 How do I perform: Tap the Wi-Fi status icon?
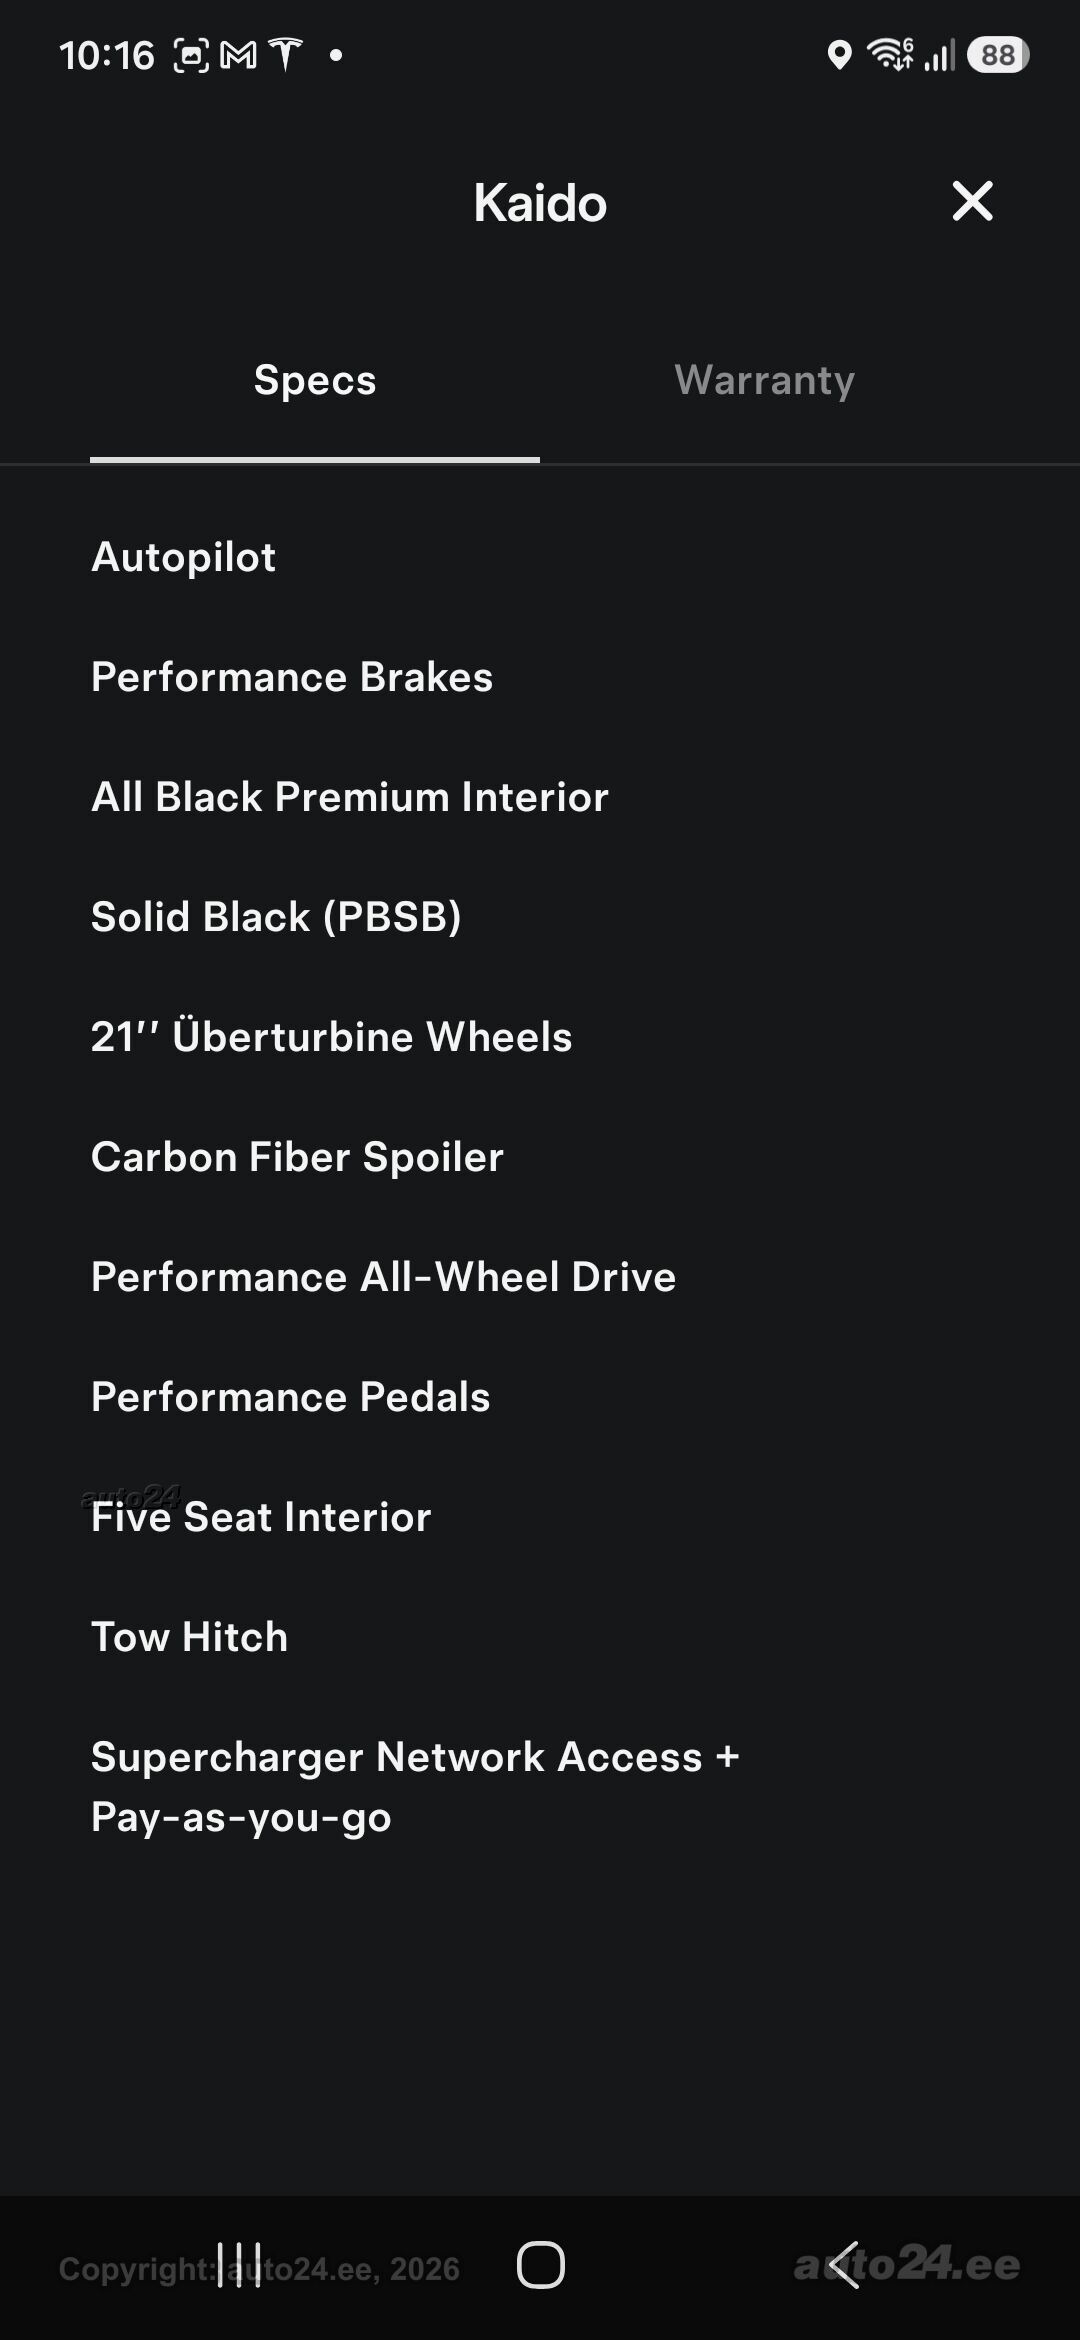(890, 55)
